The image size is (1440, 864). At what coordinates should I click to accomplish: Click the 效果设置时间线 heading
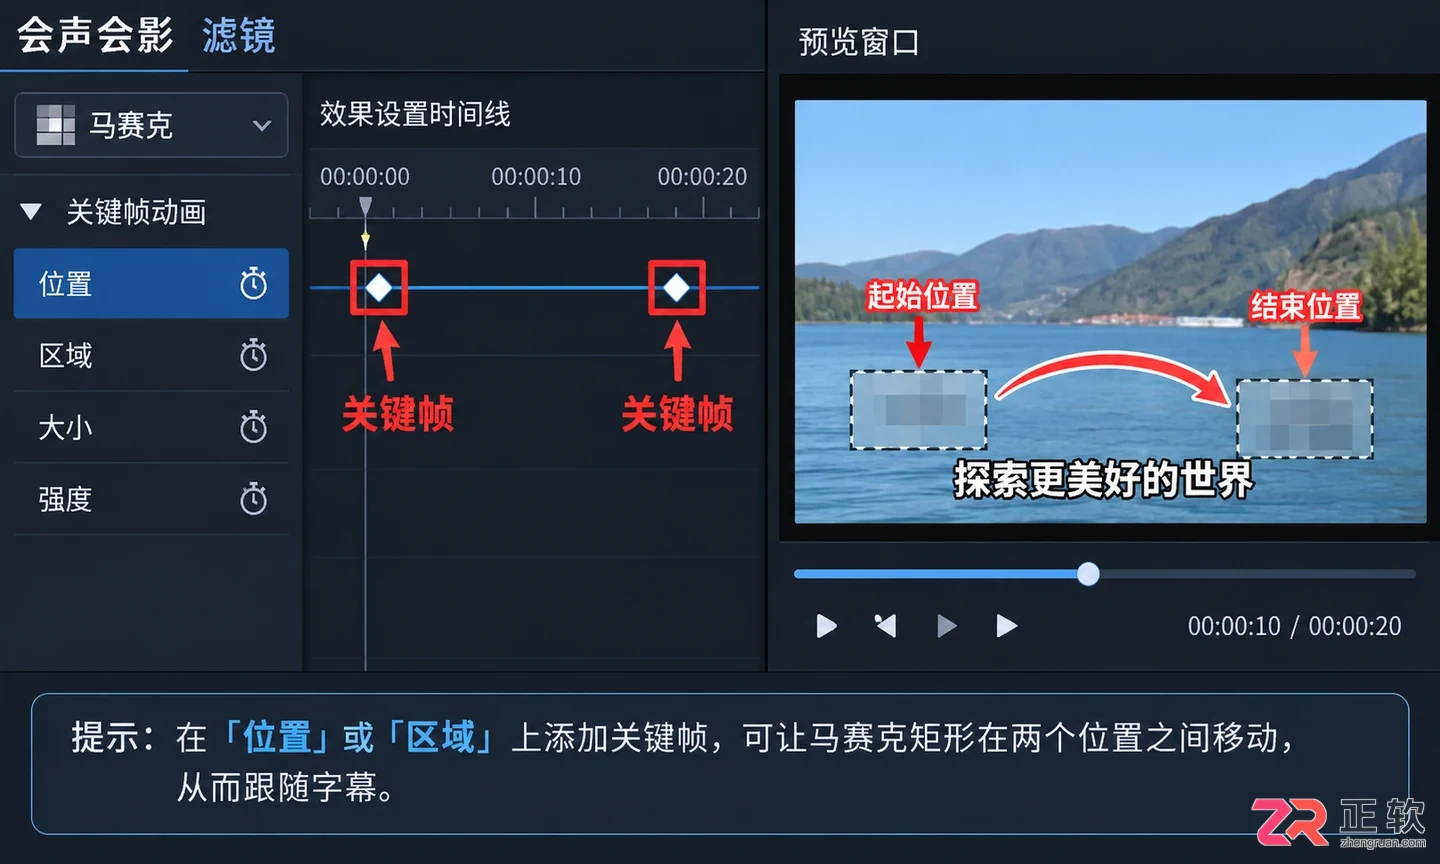[x=415, y=114]
